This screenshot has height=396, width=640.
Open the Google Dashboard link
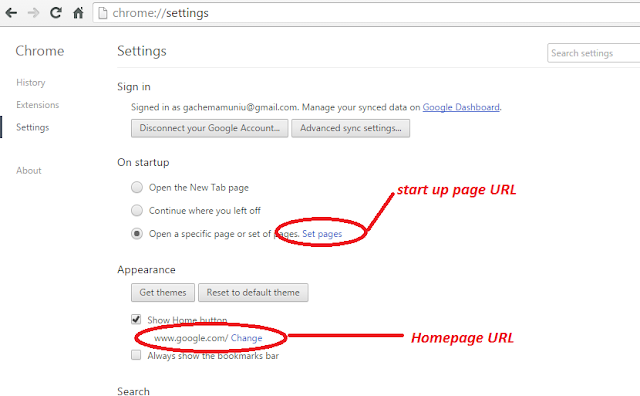(x=461, y=107)
